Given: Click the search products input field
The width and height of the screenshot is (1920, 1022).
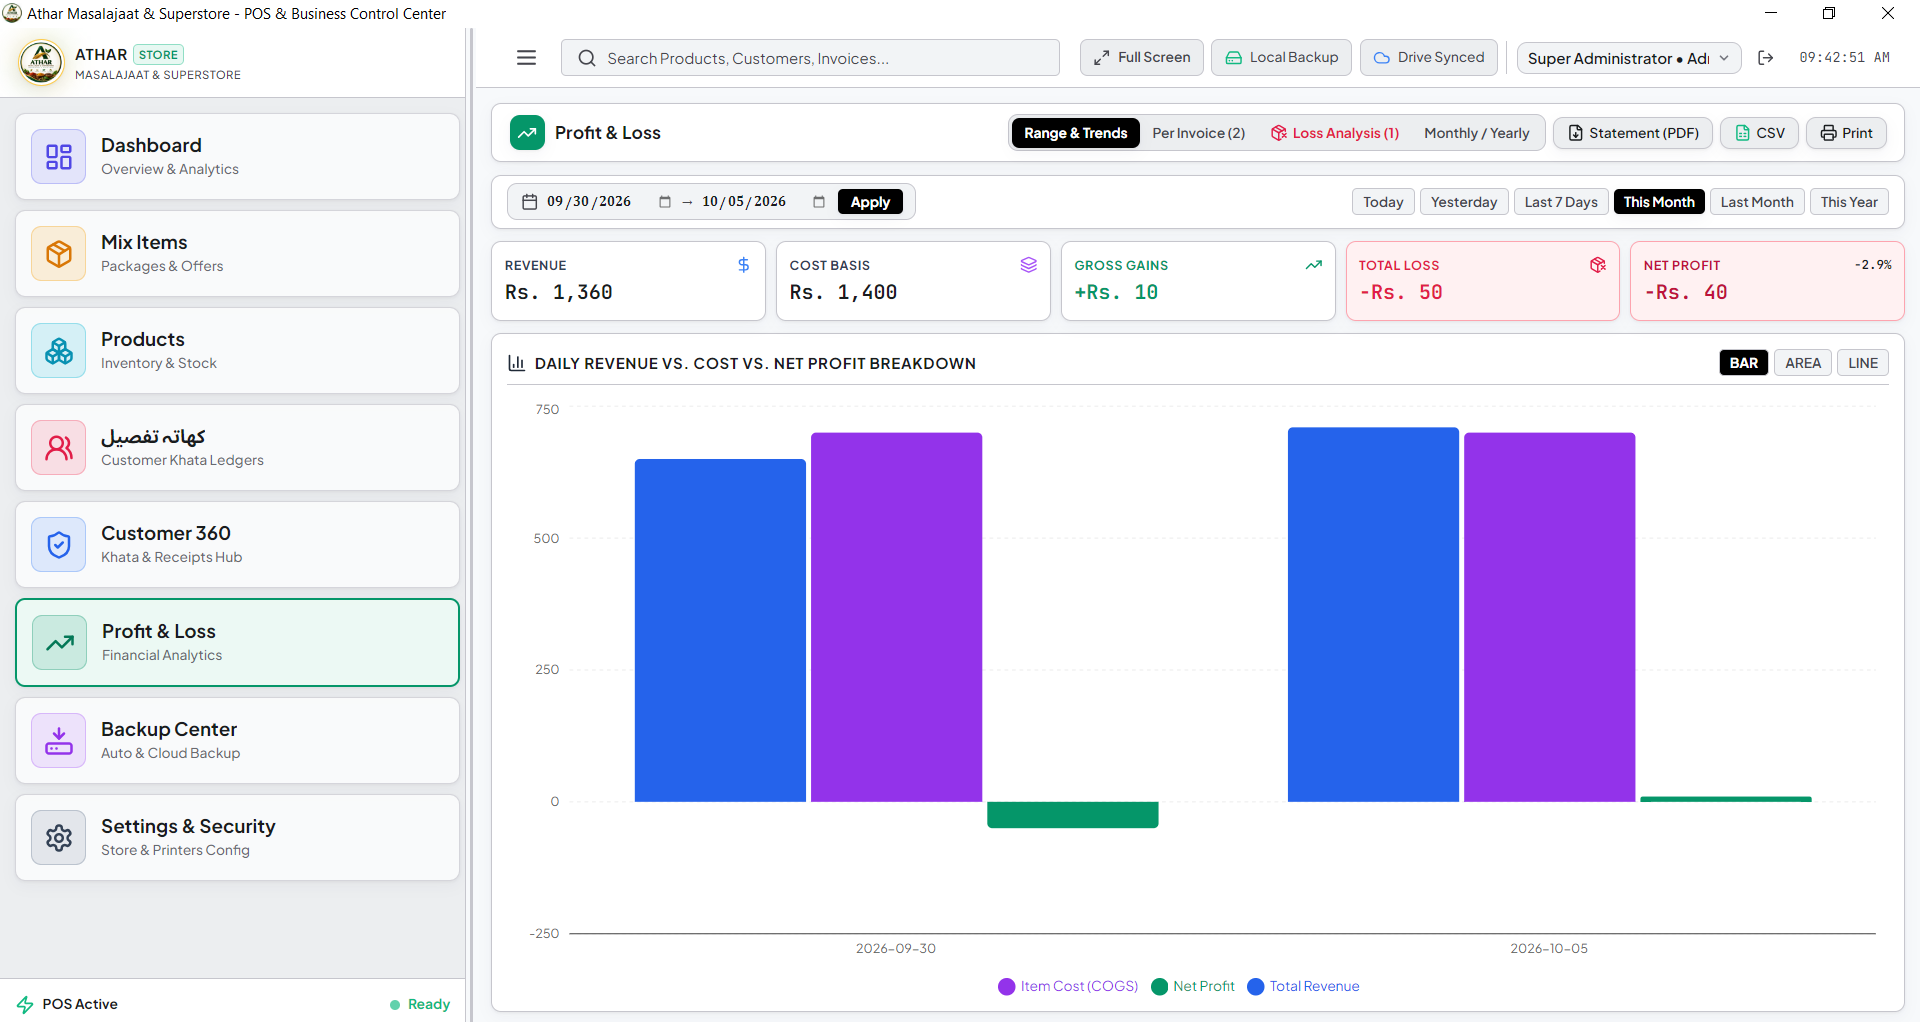Looking at the screenshot, I should pyautogui.click(x=810, y=58).
